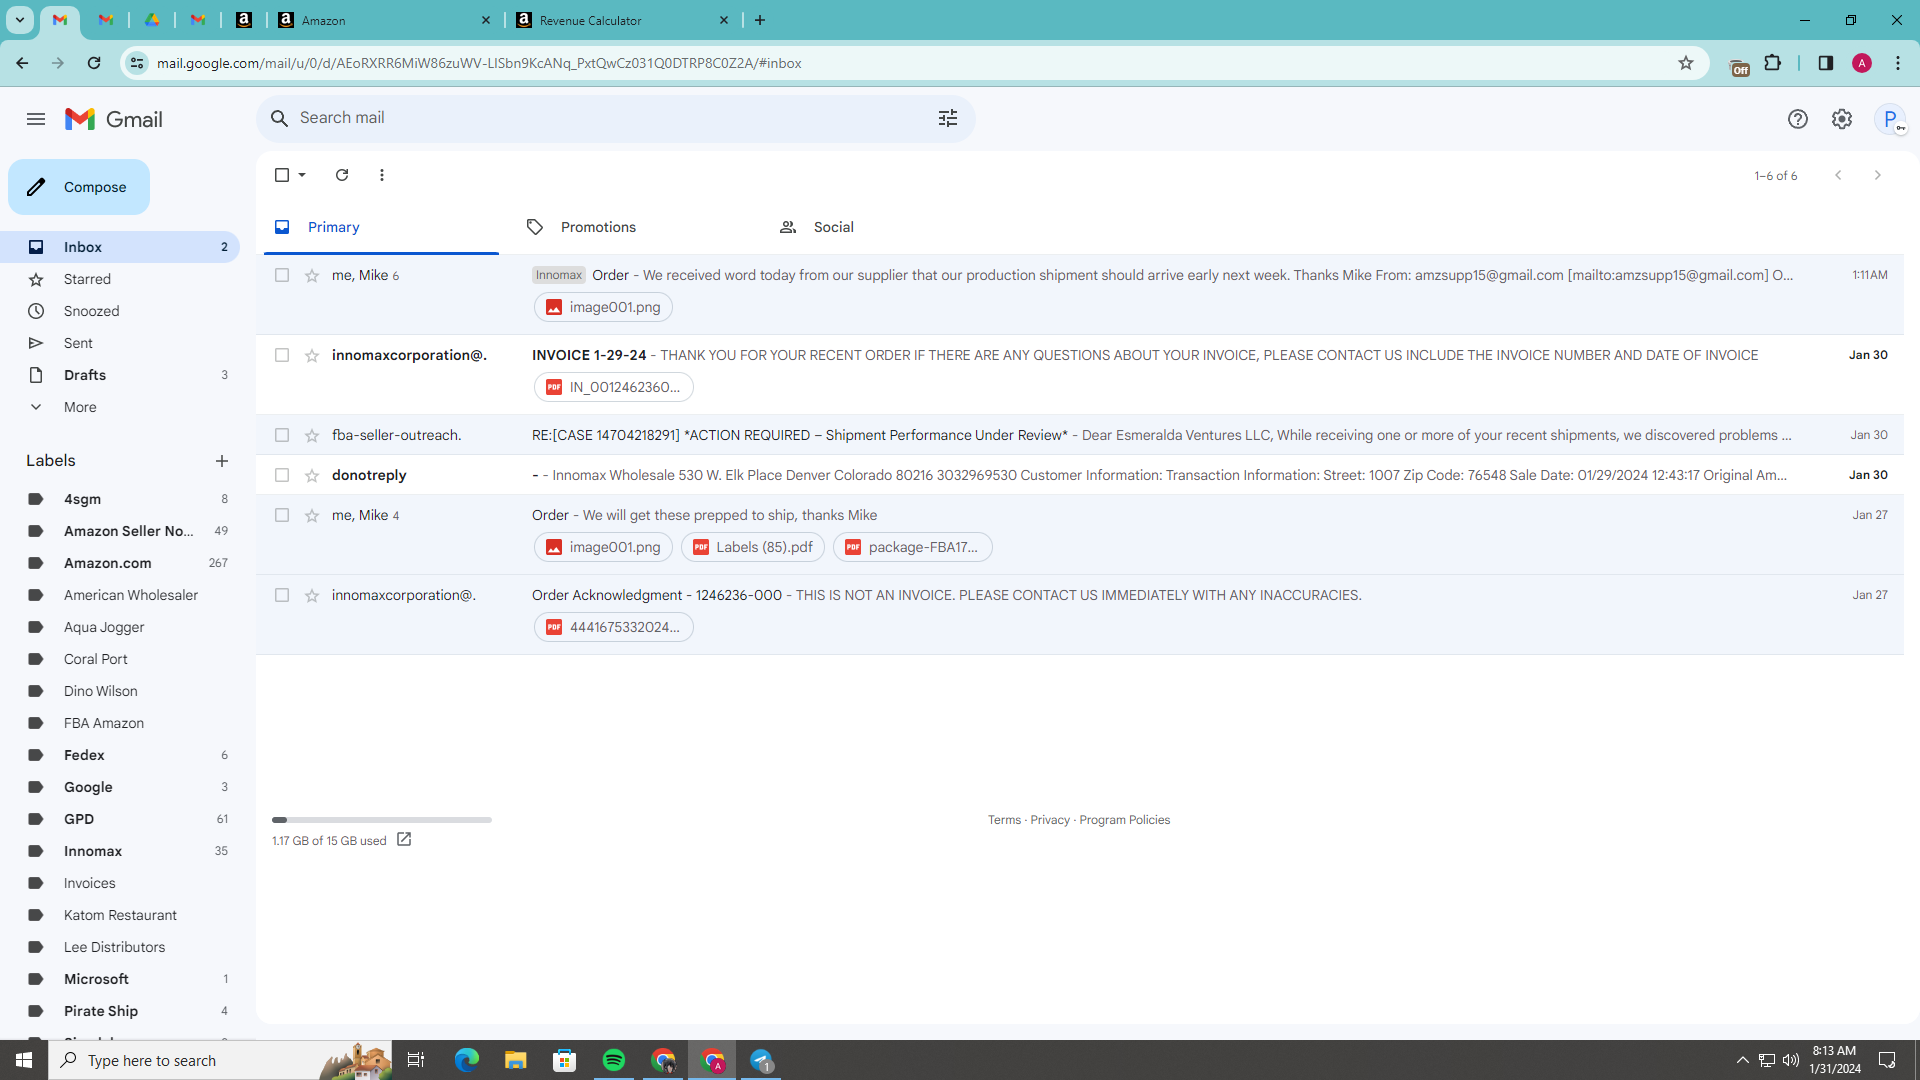The image size is (1920, 1080).
Task: Switch to the Social tab
Action: coord(885,227)
